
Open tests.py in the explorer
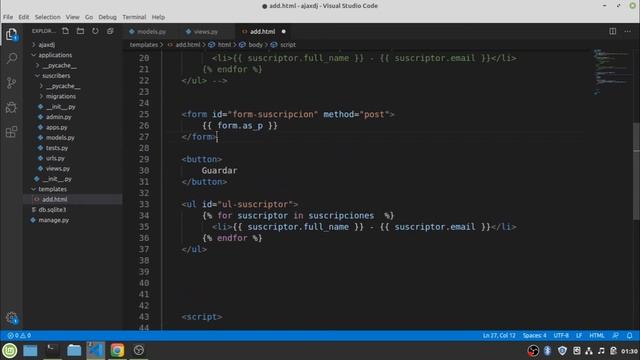coord(57,148)
